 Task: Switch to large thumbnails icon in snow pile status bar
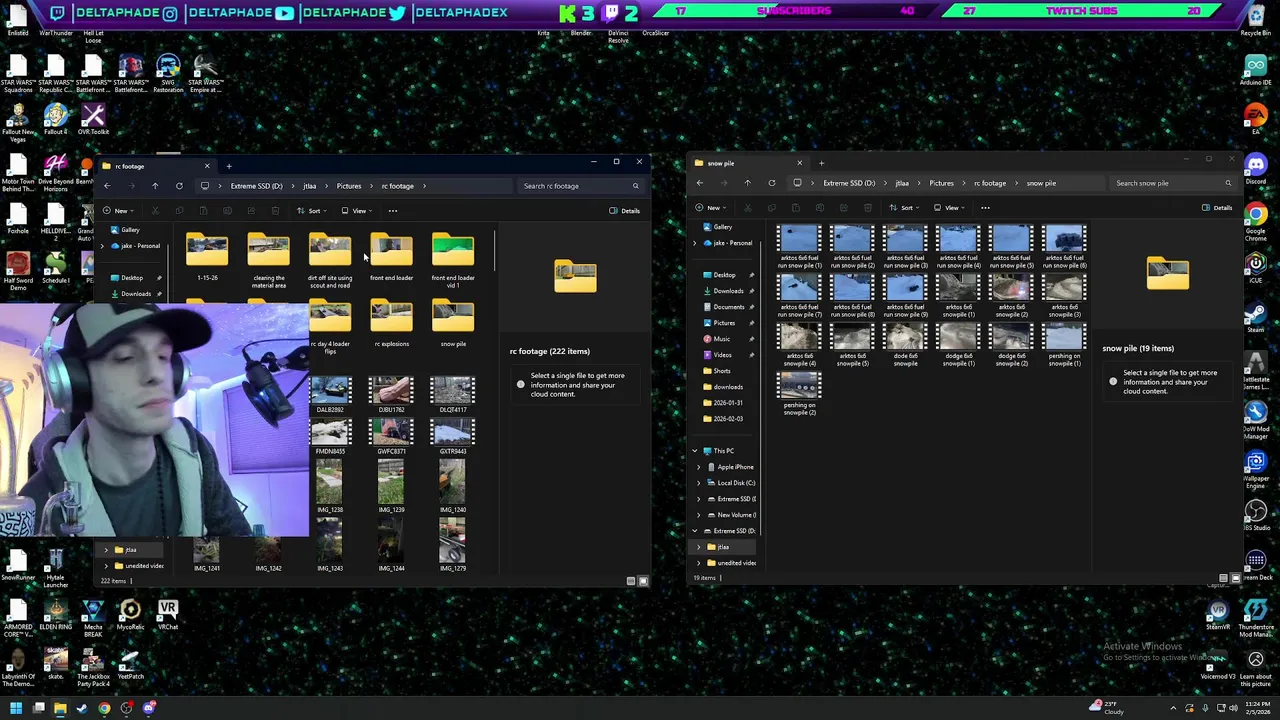click(x=1236, y=578)
